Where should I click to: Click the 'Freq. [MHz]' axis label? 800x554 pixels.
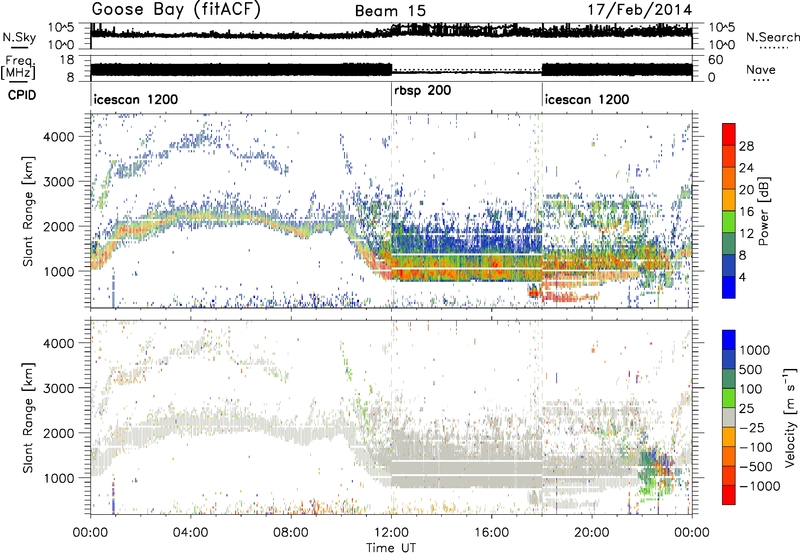(19, 67)
